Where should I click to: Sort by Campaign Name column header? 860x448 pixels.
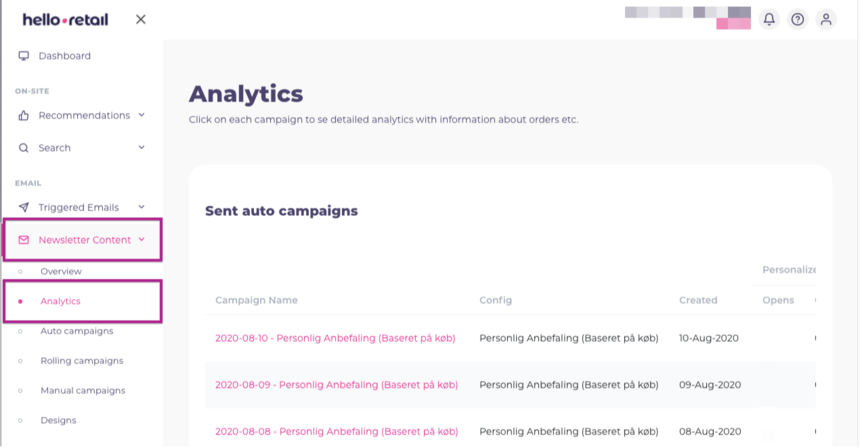(x=256, y=300)
